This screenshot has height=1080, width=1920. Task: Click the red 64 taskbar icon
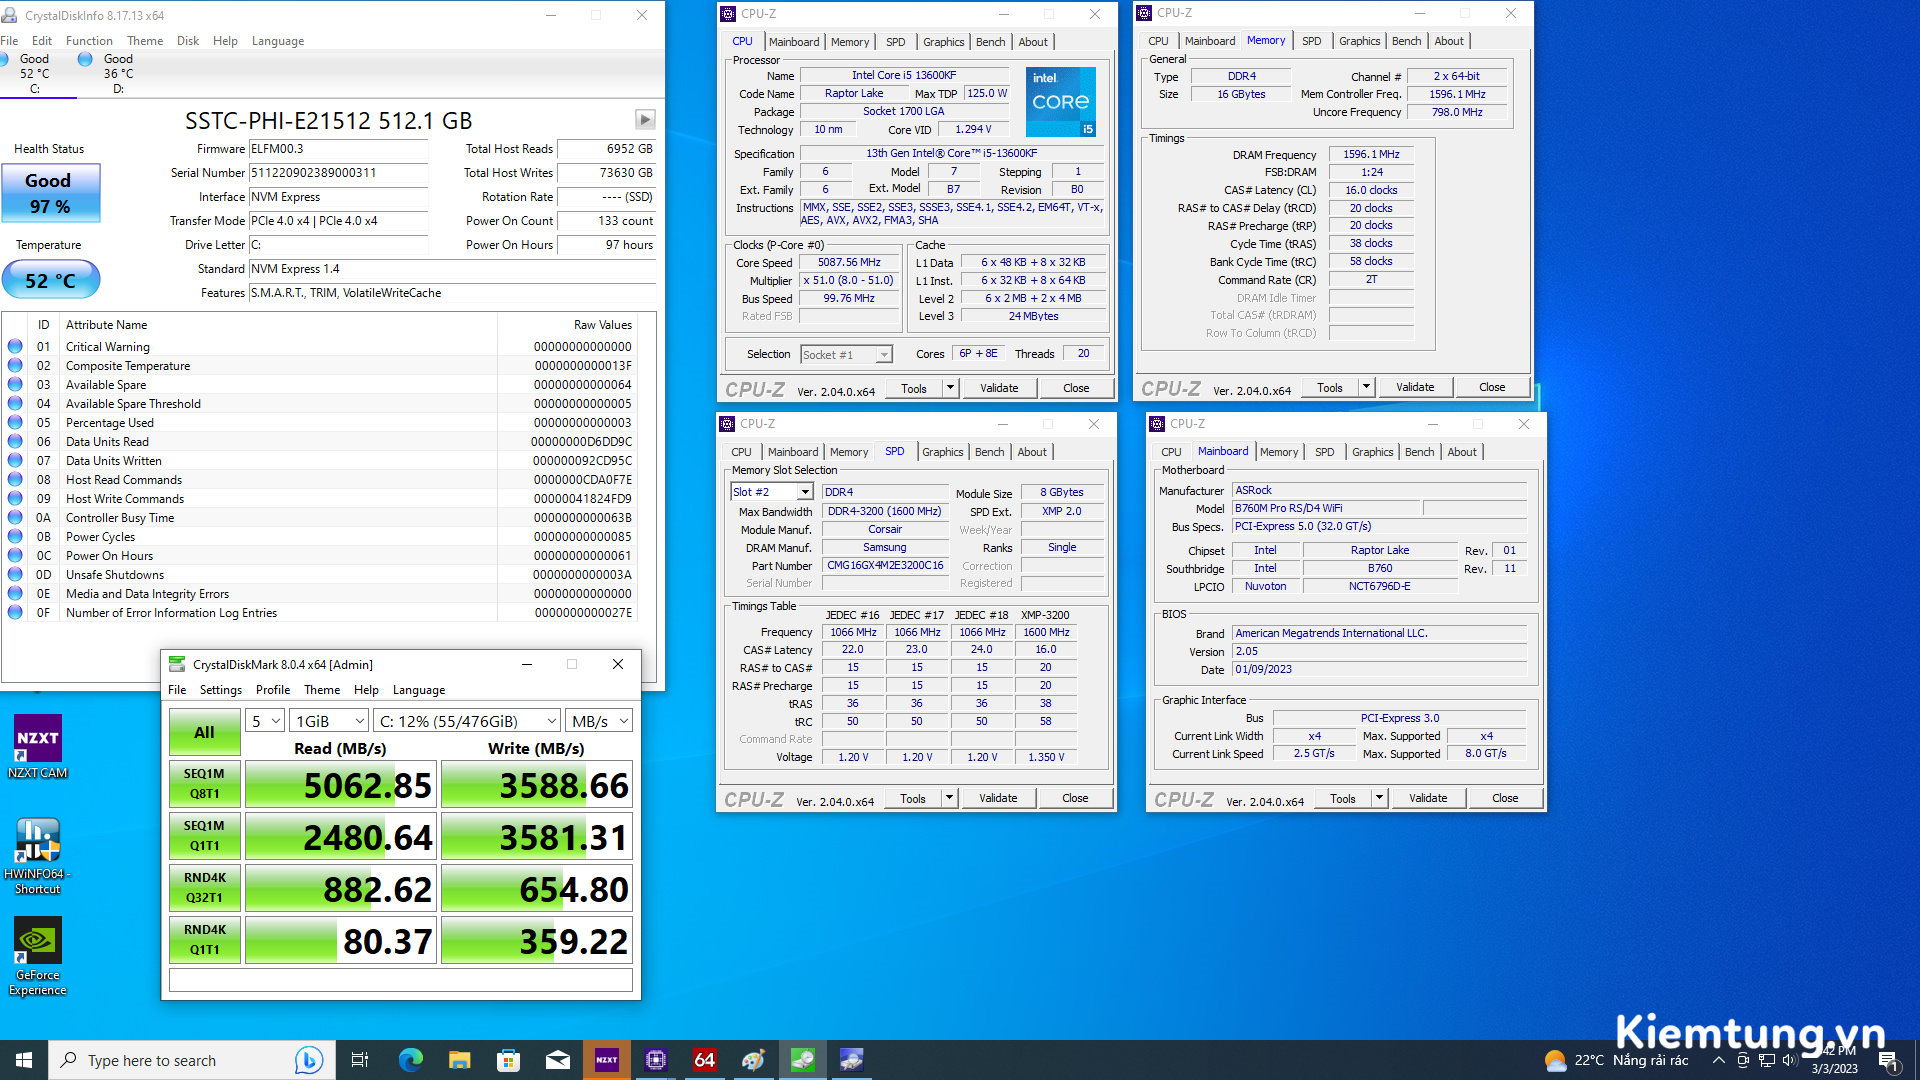(705, 1060)
